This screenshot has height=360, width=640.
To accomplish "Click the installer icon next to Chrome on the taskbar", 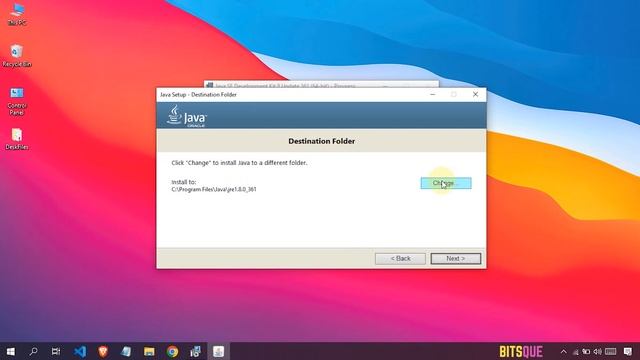I will click(196, 351).
